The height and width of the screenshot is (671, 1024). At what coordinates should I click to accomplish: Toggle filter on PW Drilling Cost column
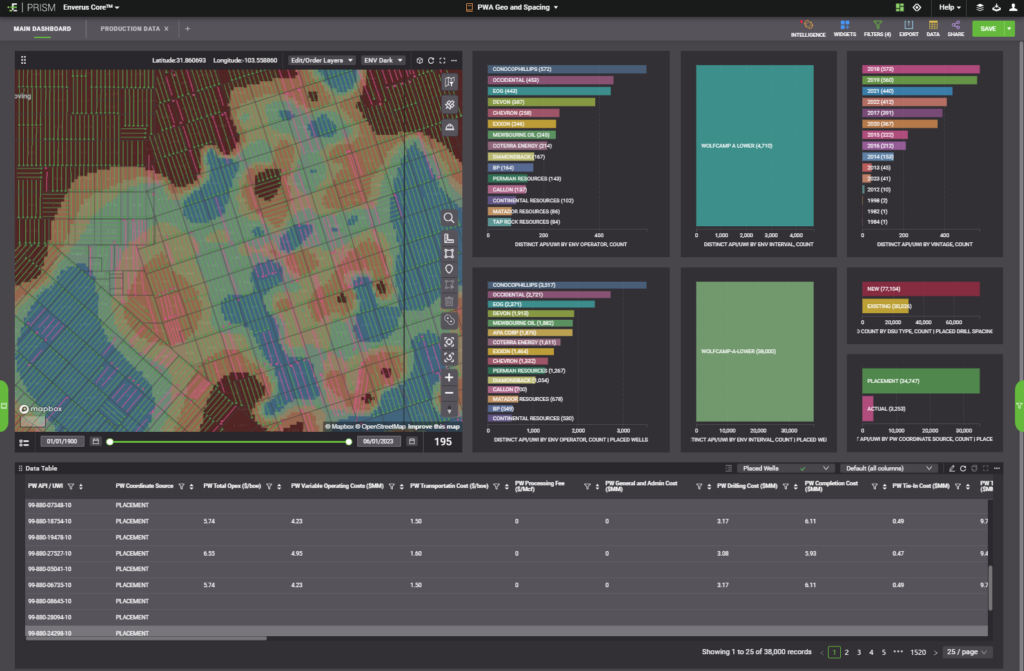click(783, 486)
